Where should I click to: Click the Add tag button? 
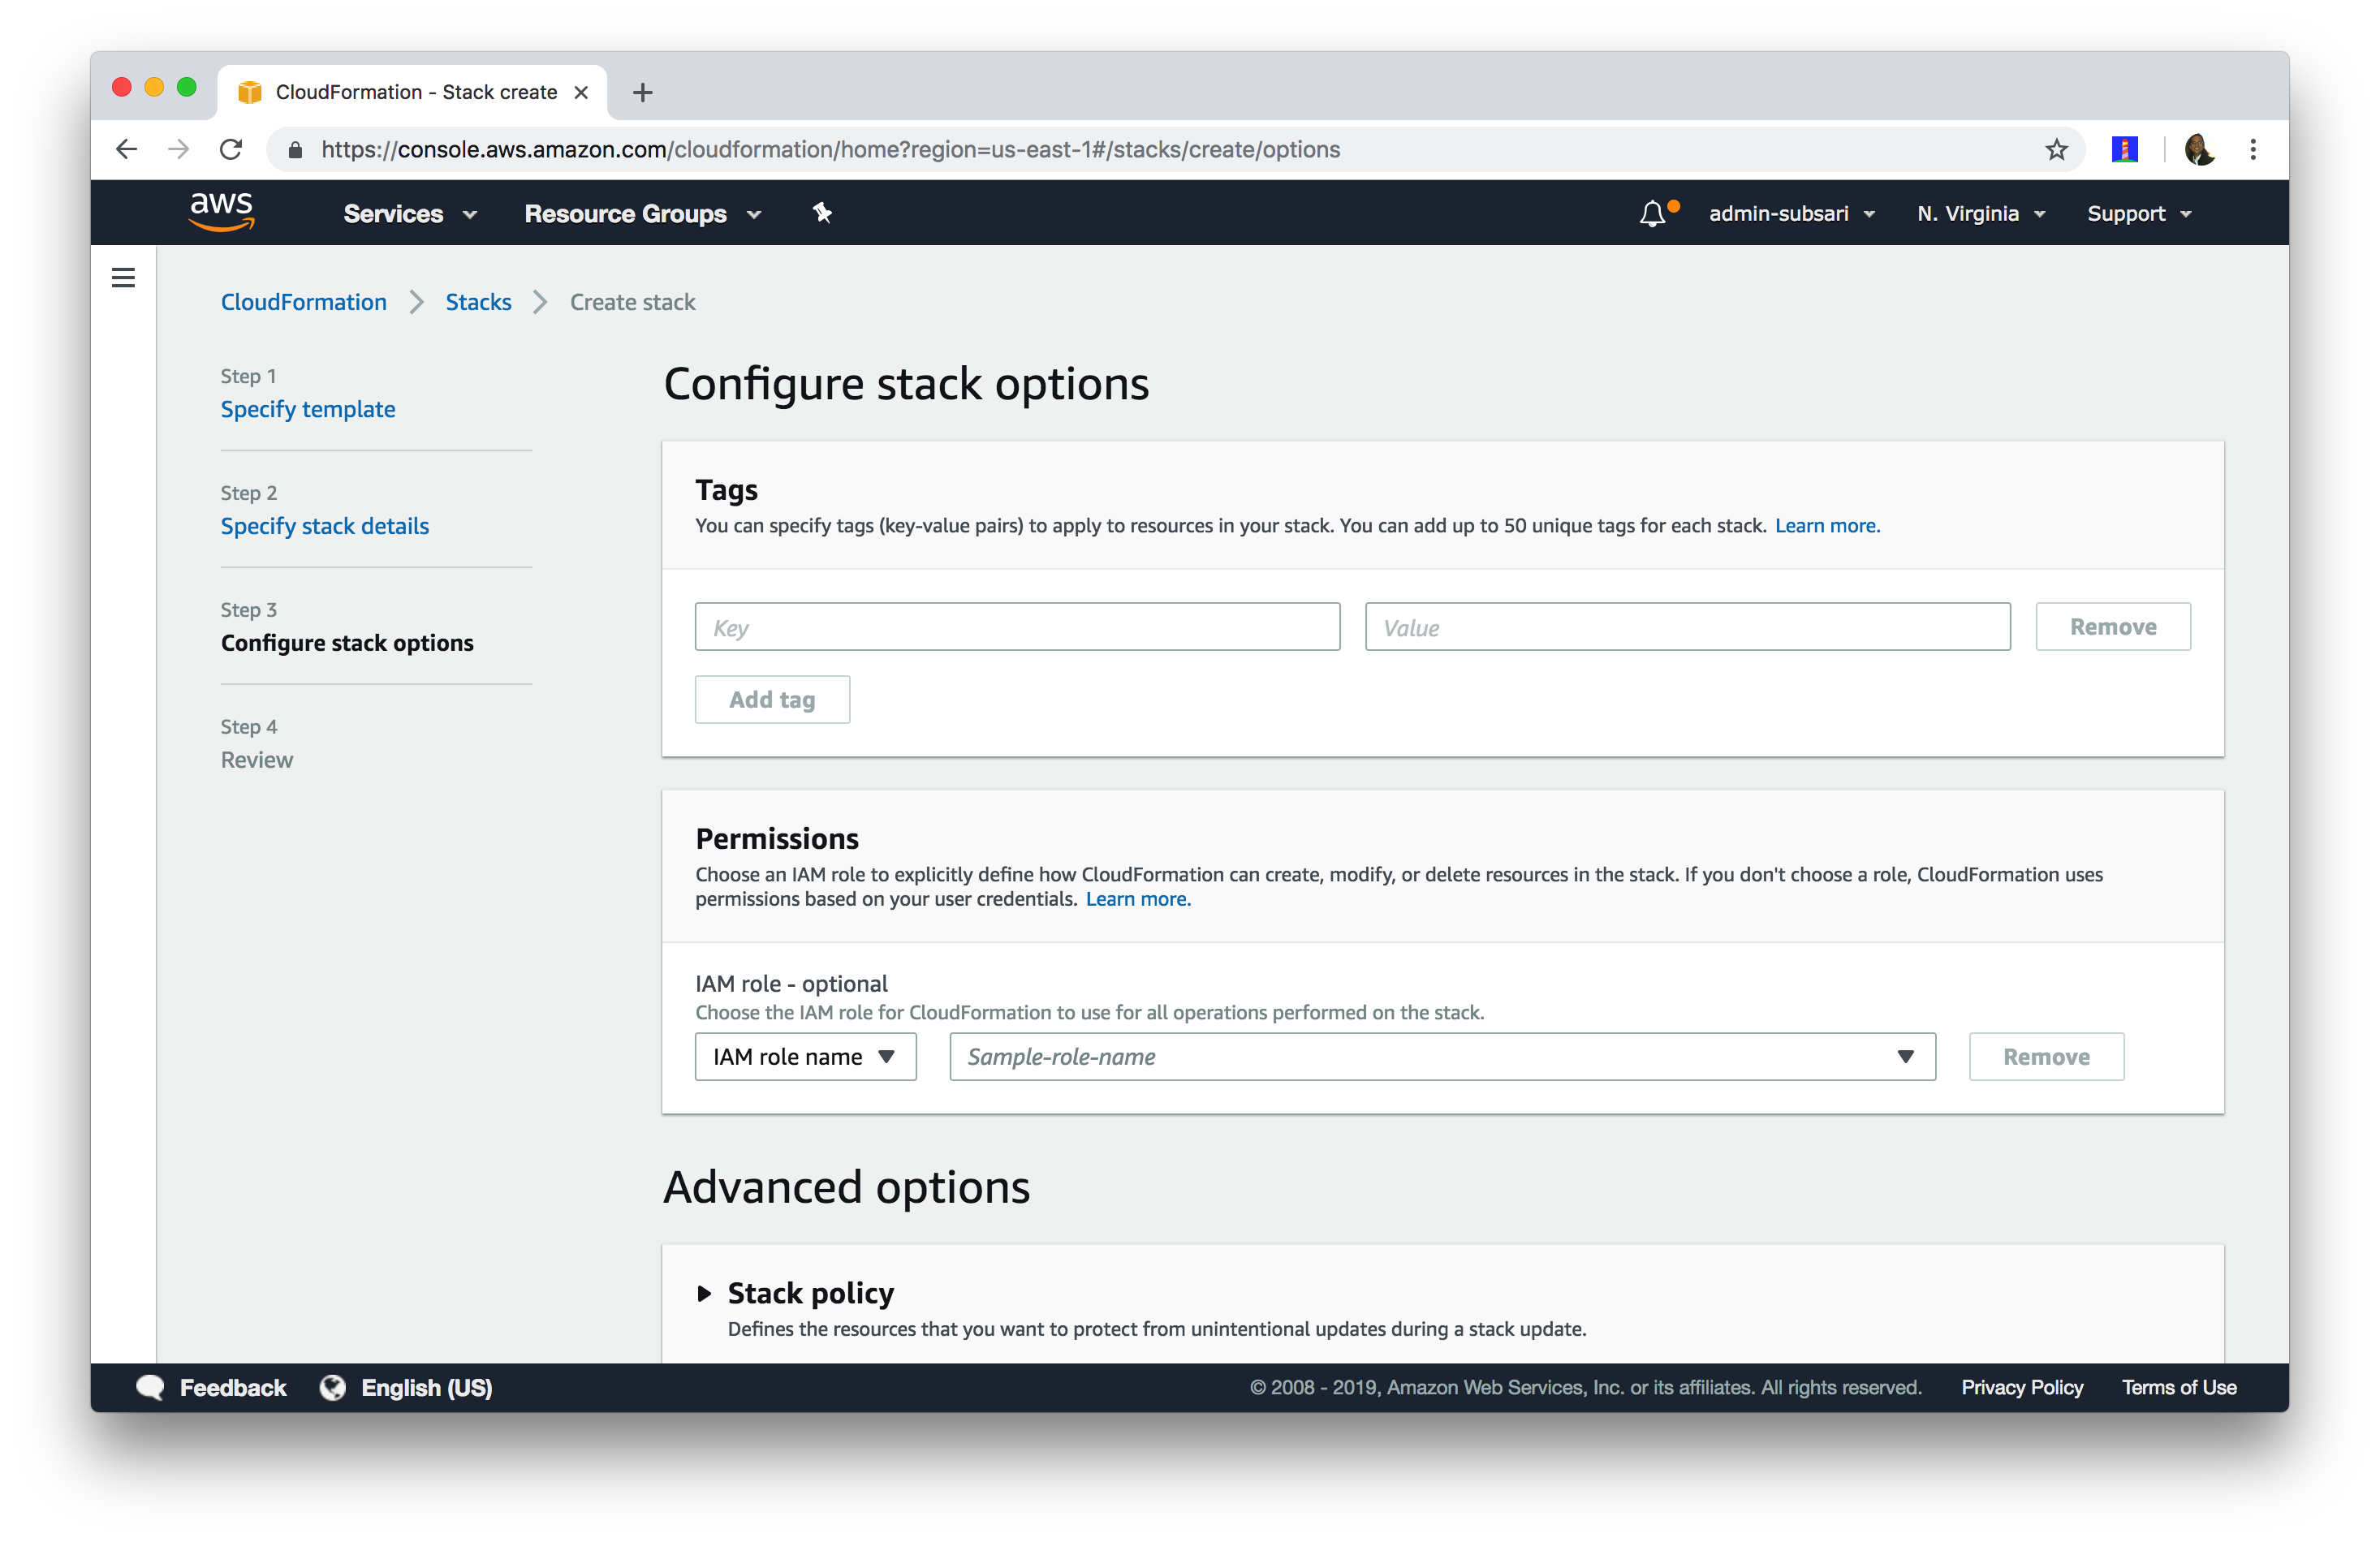pyautogui.click(x=772, y=699)
